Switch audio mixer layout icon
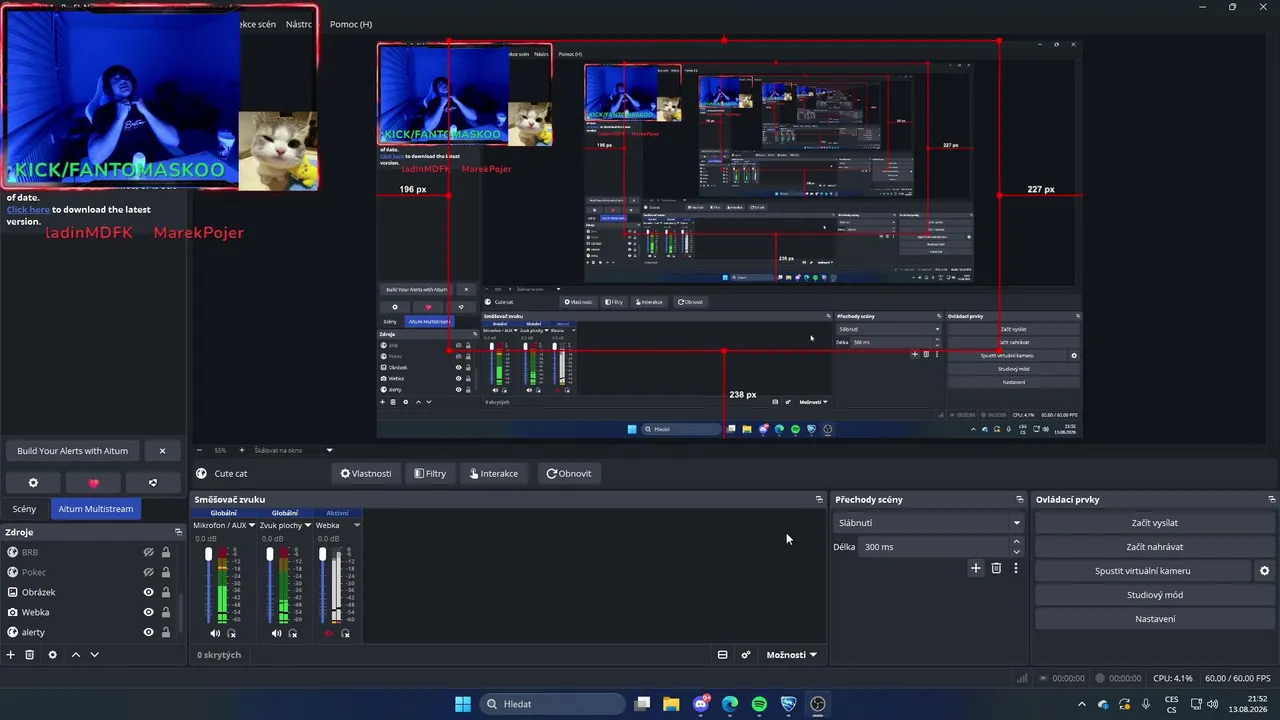Image resolution: width=1280 pixels, height=720 pixels. coord(723,655)
